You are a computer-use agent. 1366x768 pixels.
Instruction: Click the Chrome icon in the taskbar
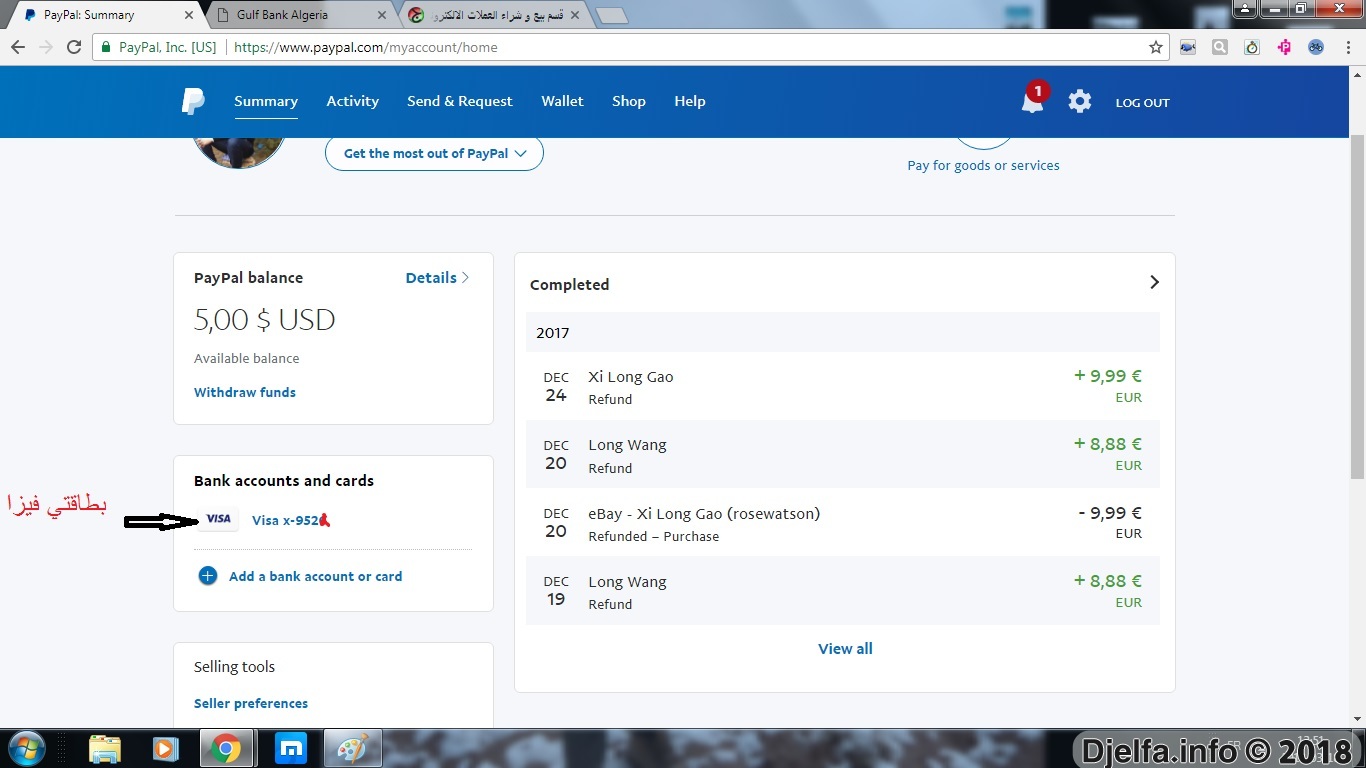coord(225,748)
